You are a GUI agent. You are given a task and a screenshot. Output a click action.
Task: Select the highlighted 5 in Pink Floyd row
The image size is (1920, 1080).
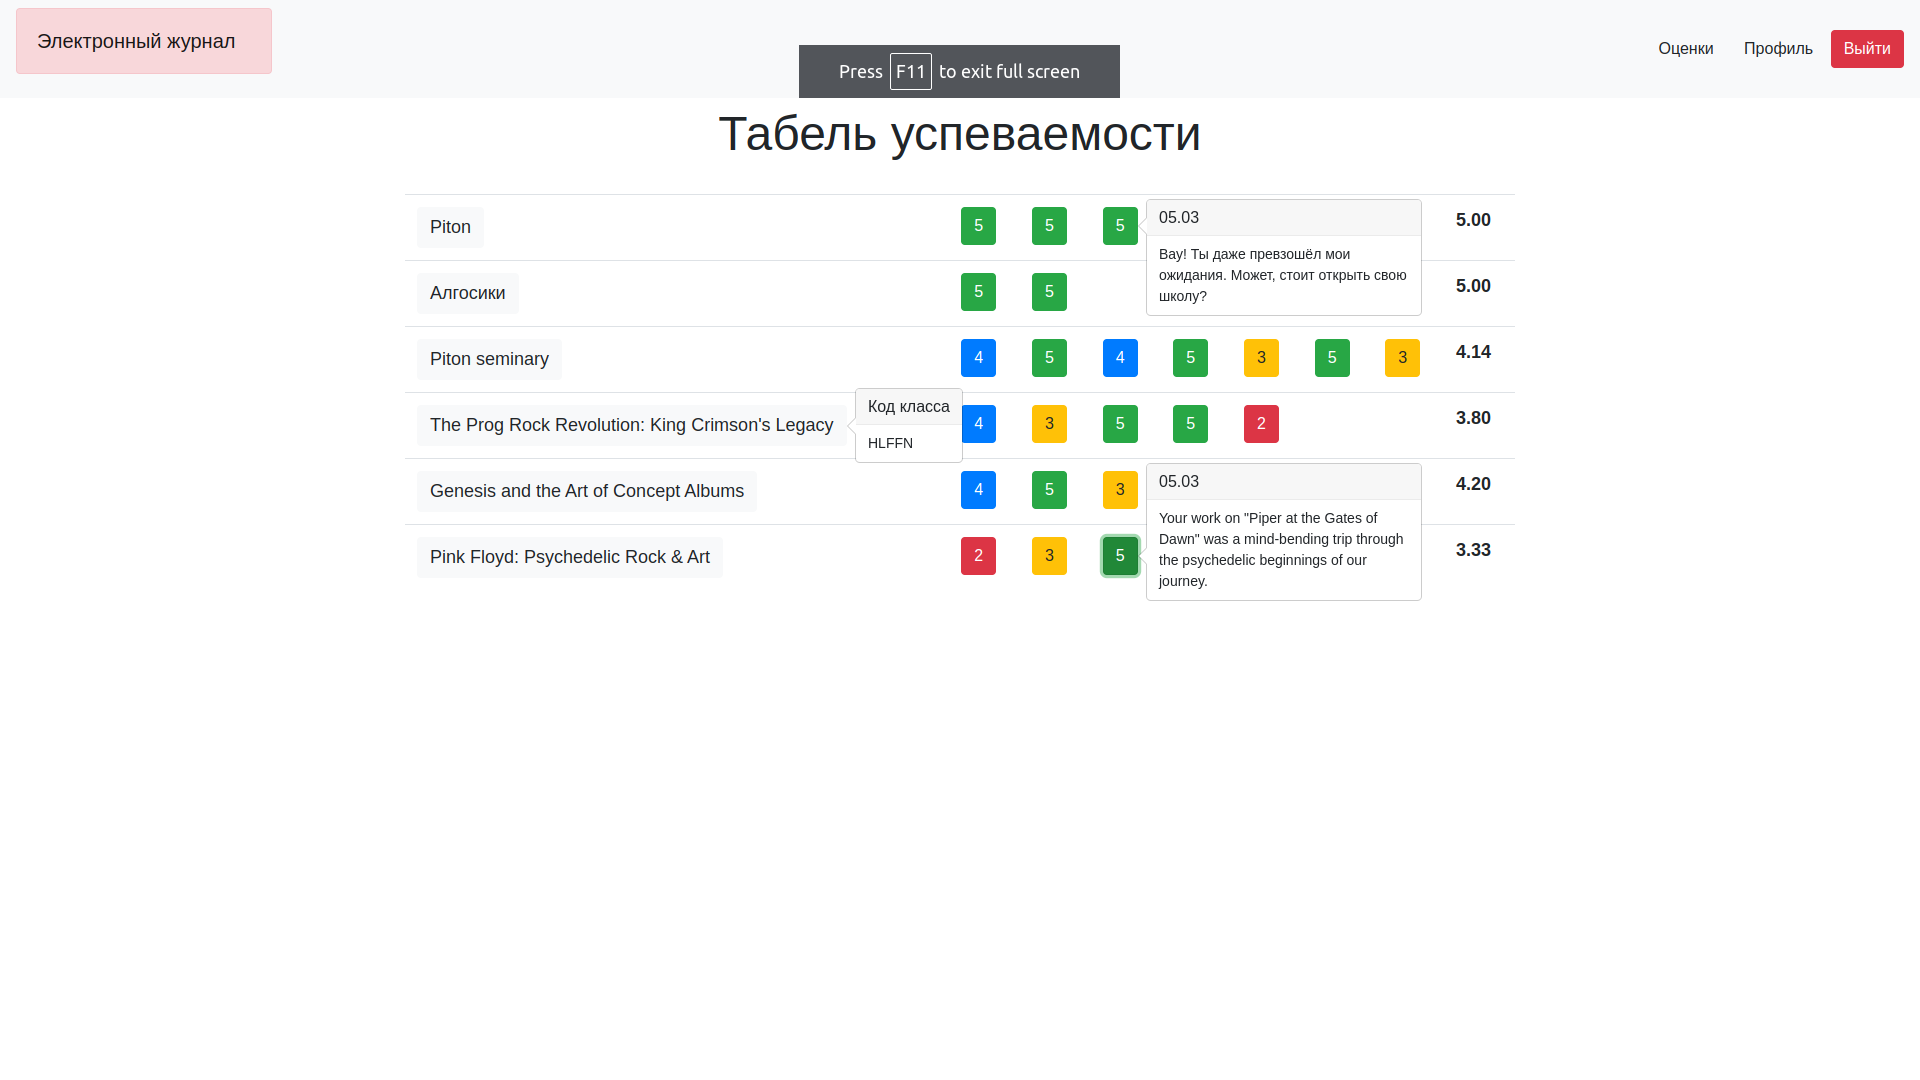coord(1120,555)
